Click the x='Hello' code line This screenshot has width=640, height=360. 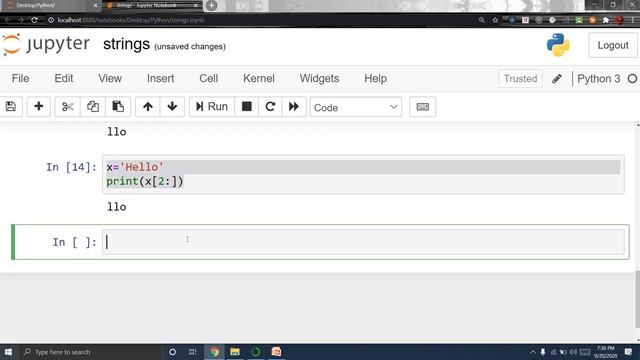click(135, 167)
